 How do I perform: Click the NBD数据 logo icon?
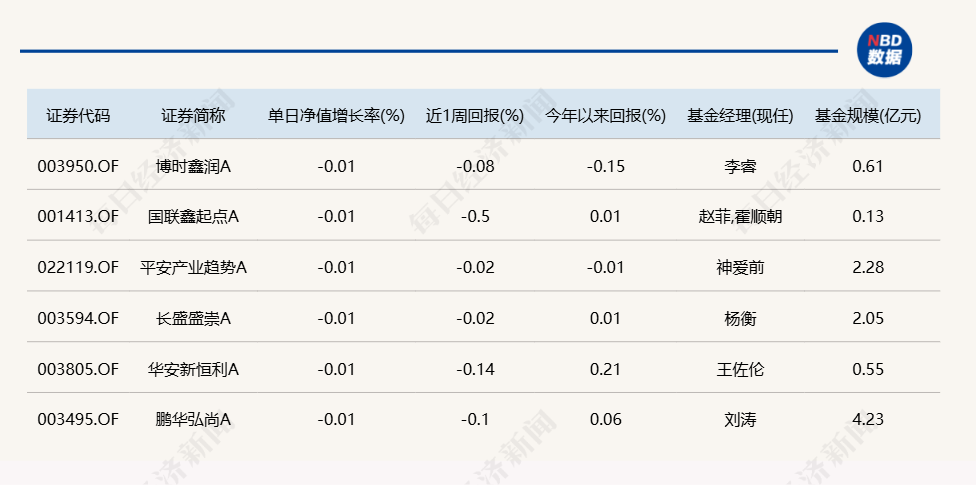tap(884, 50)
